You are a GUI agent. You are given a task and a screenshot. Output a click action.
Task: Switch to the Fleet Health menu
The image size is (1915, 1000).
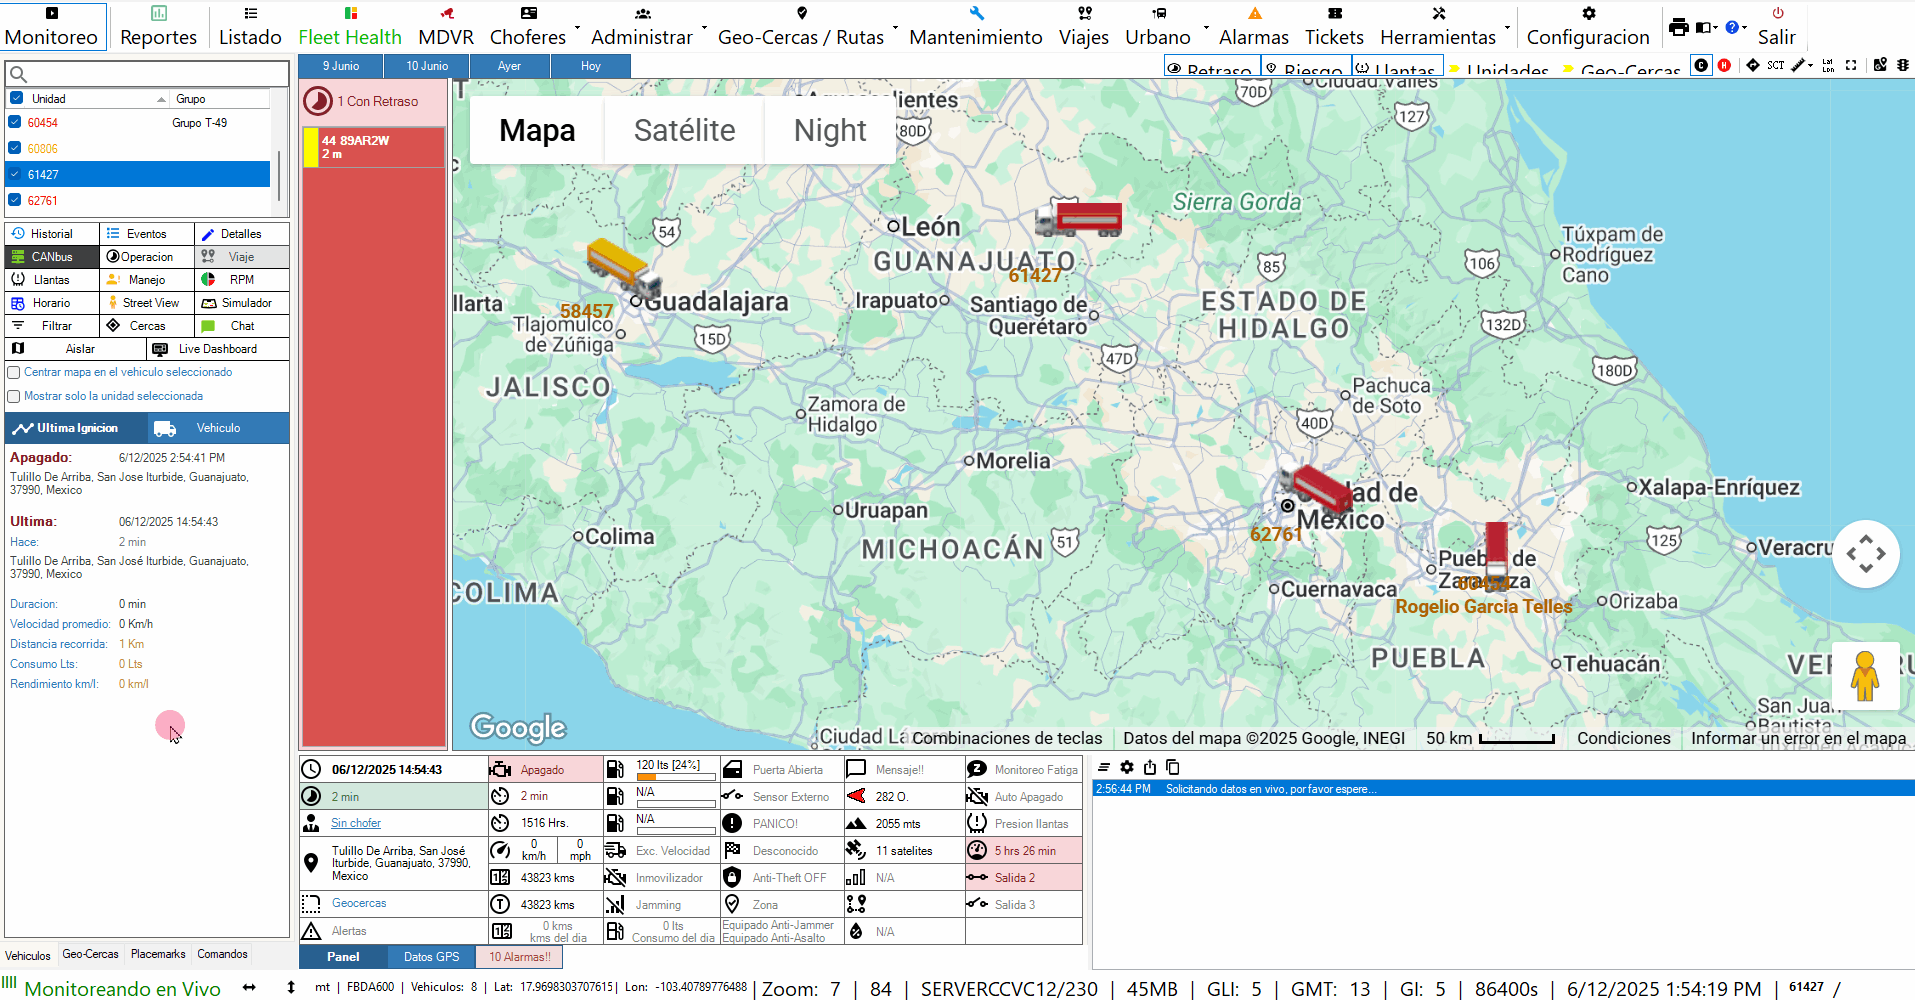click(x=350, y=26)
